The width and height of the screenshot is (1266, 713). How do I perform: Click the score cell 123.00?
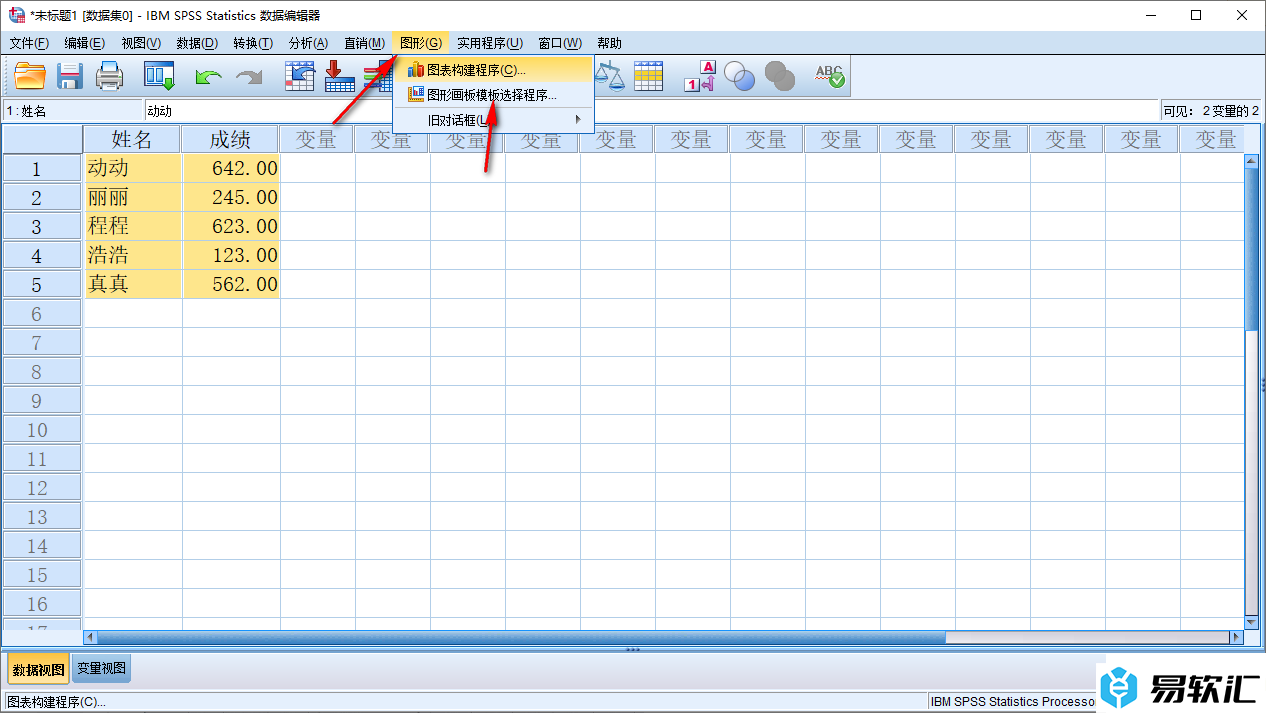pos(231,255)
